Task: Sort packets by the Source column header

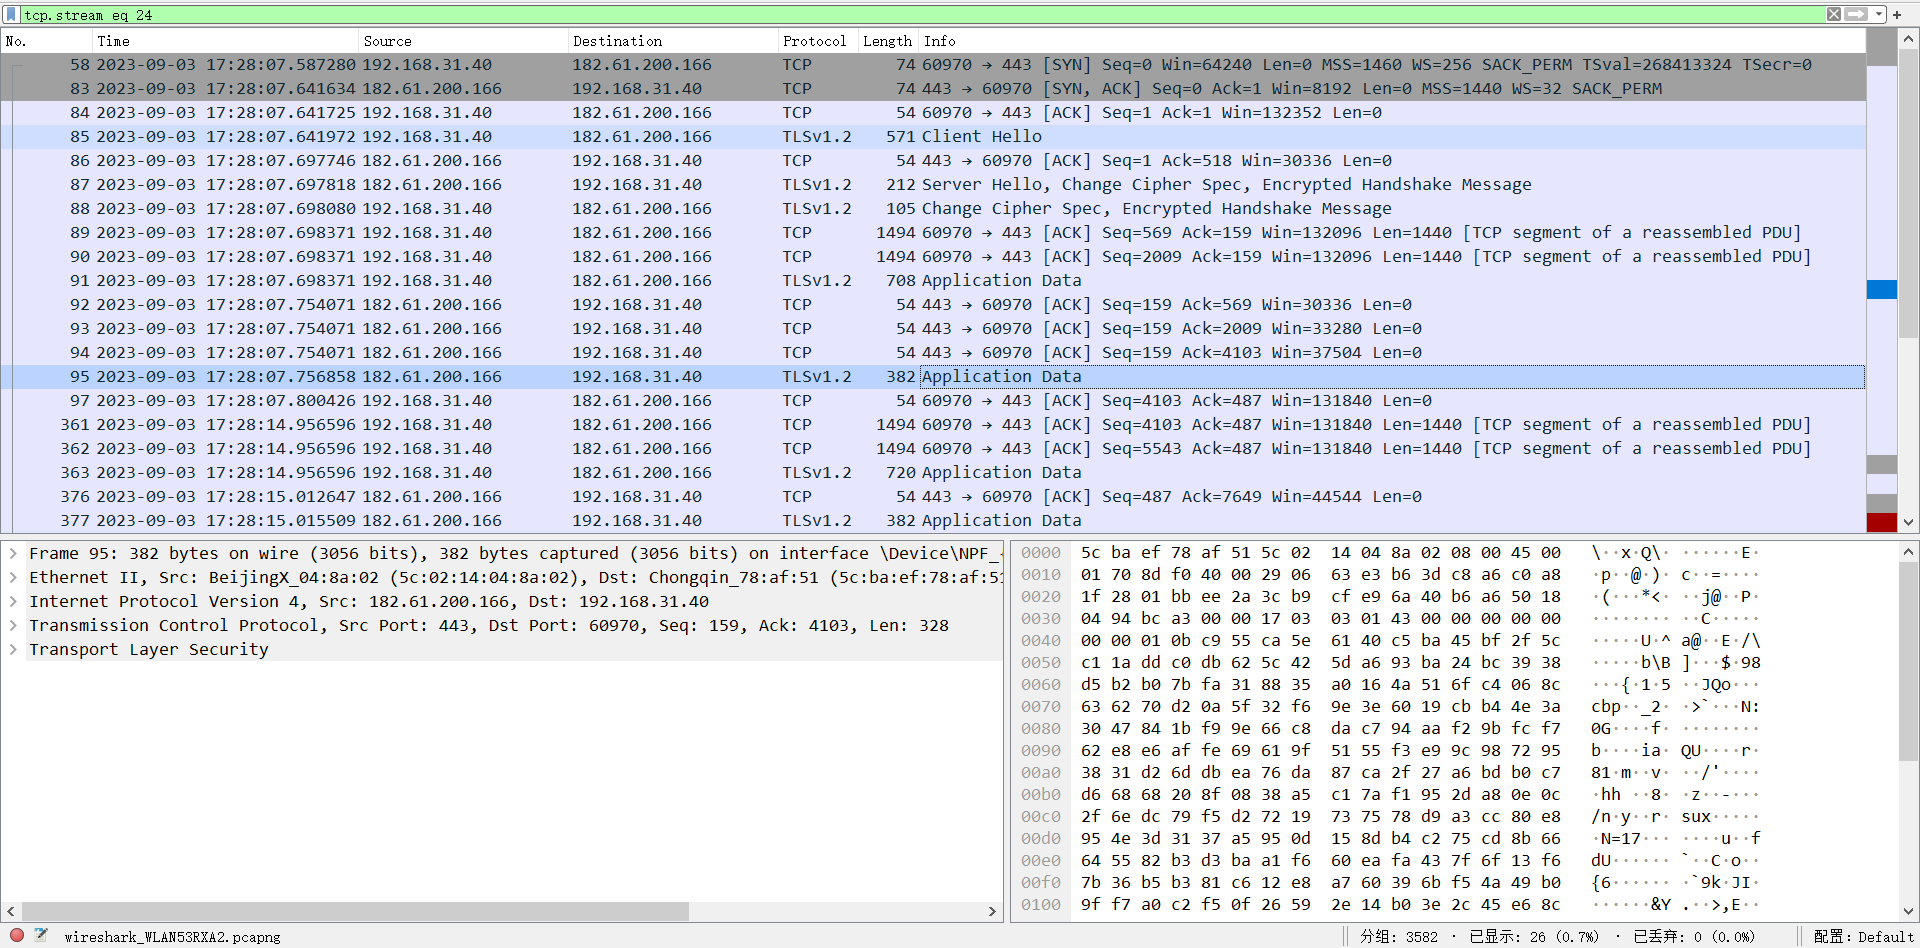Action: click(462, 41)
